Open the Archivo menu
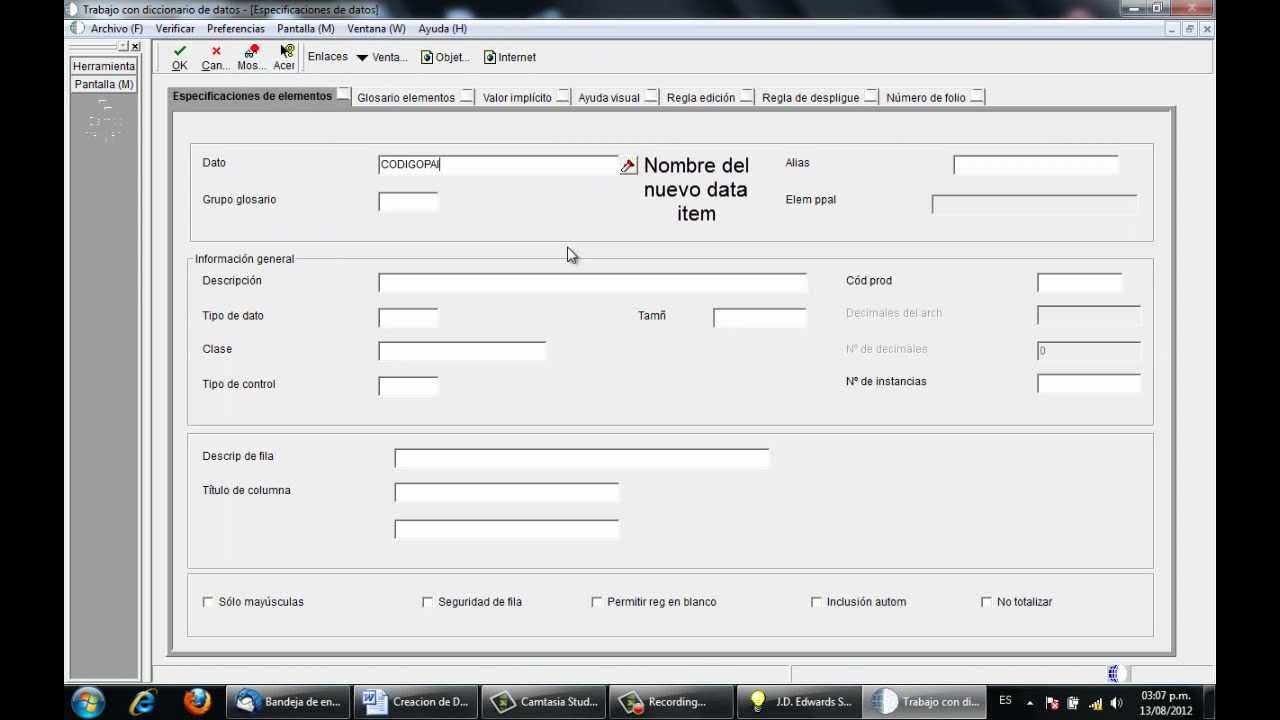This screenshot has width=1280, height=720. tap(116, 29)
